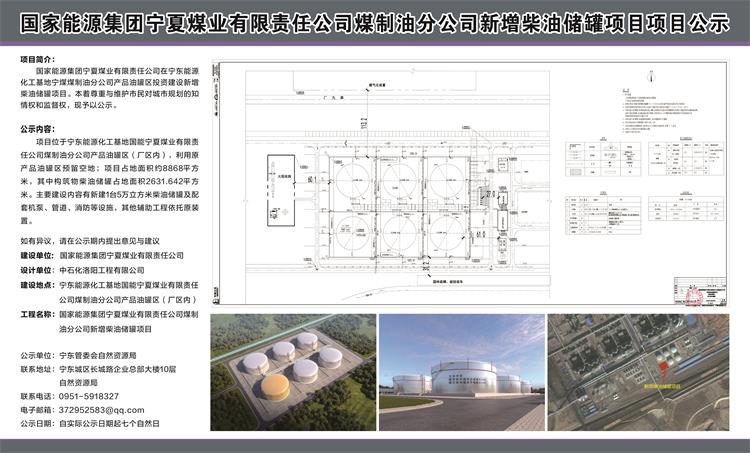
Task: Select the designer name '中石化洛阳工程有限公司'
Action: click(102, 270)
